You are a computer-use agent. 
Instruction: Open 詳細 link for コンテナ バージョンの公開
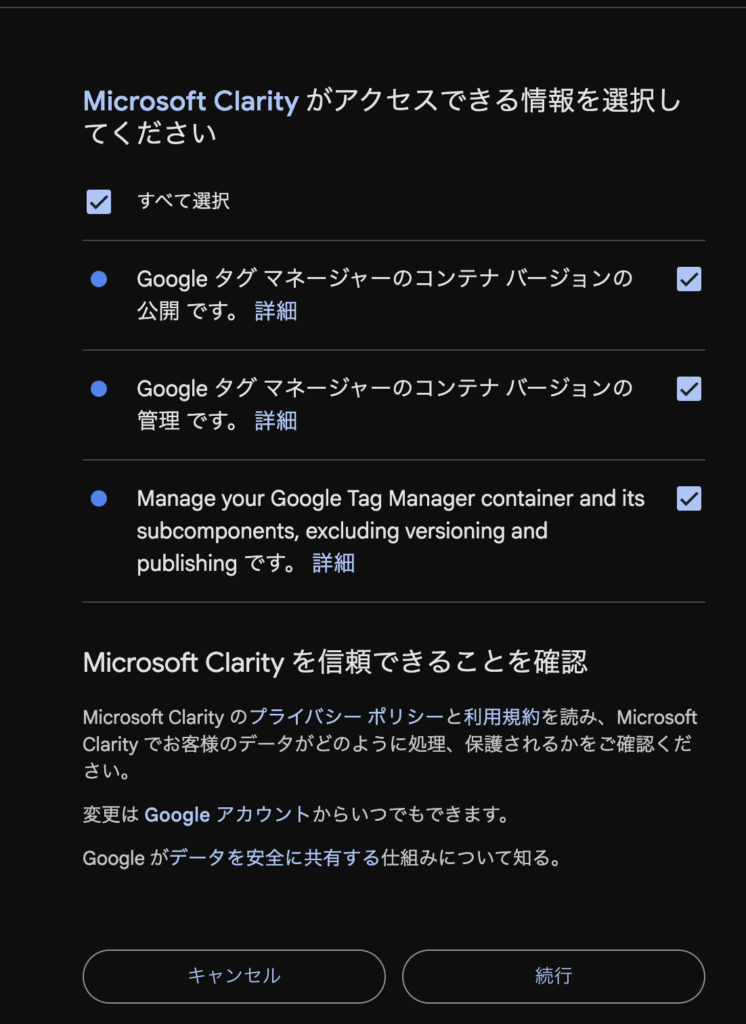click(276, 311)
